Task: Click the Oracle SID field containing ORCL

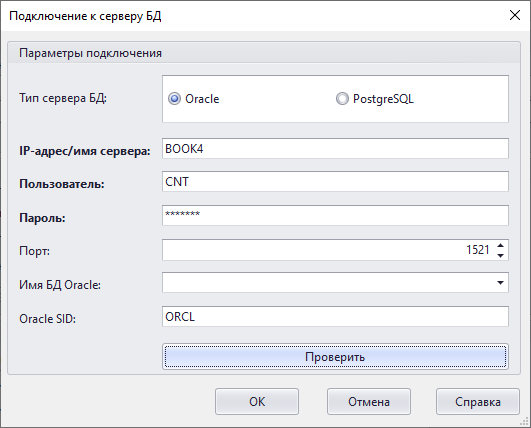Action: click(x=335, y=317)
